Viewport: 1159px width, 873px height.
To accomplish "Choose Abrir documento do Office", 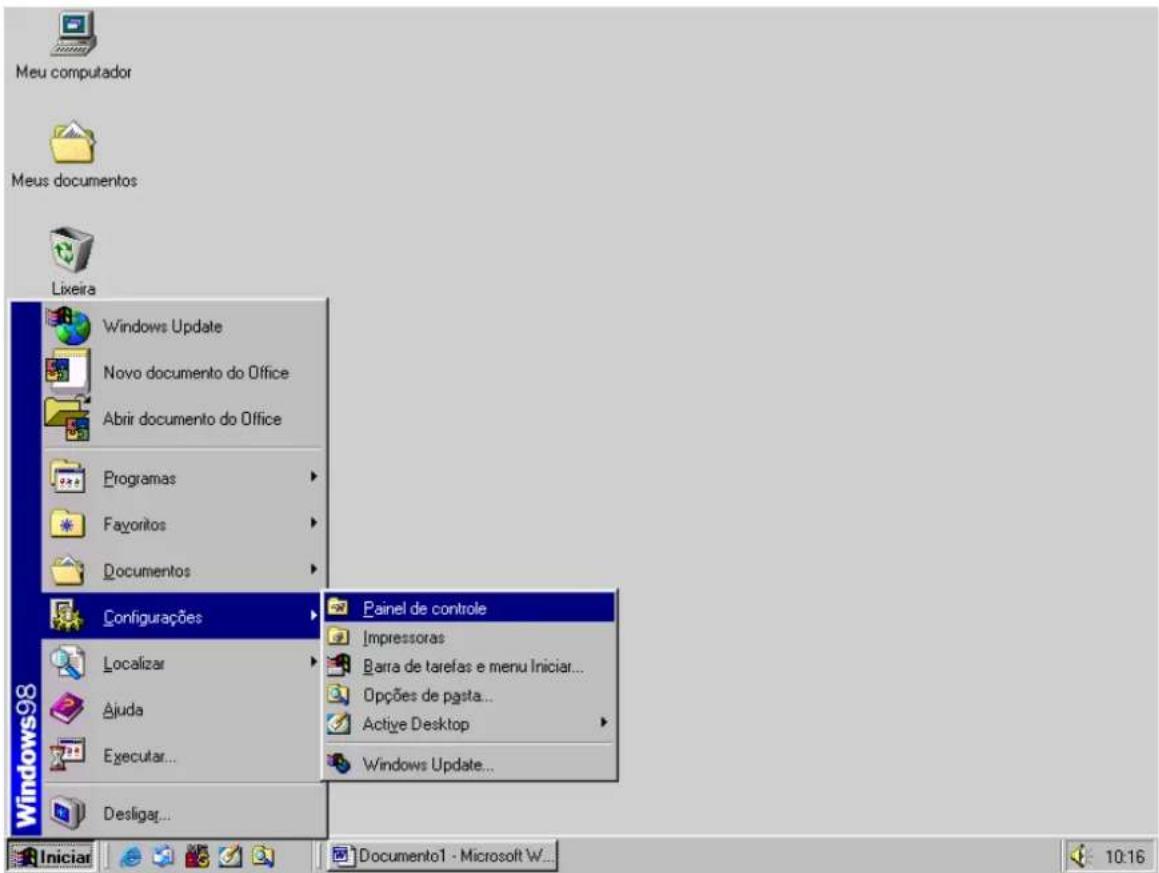I will (x=183, y=419).
